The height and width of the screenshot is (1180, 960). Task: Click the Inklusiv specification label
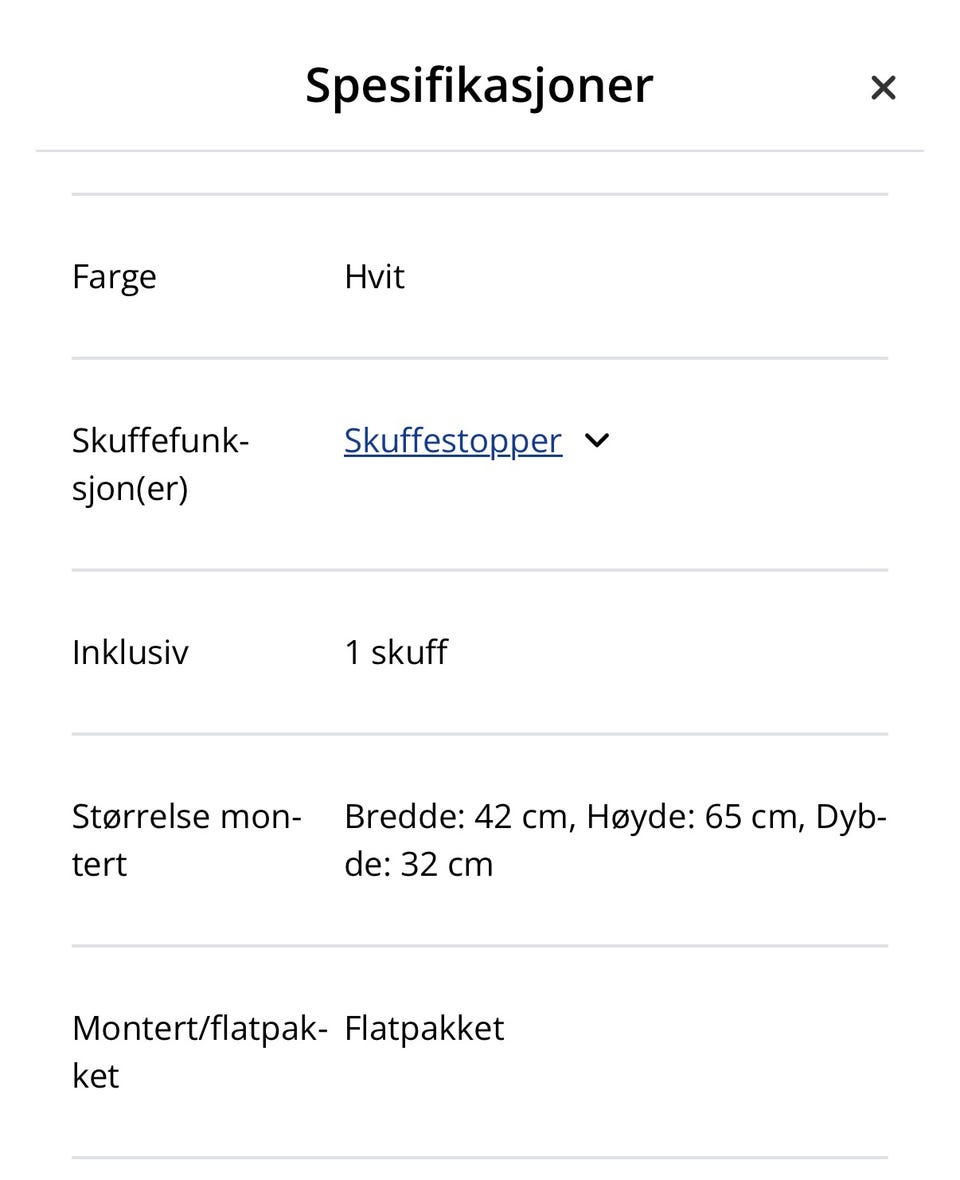(130, 652)
